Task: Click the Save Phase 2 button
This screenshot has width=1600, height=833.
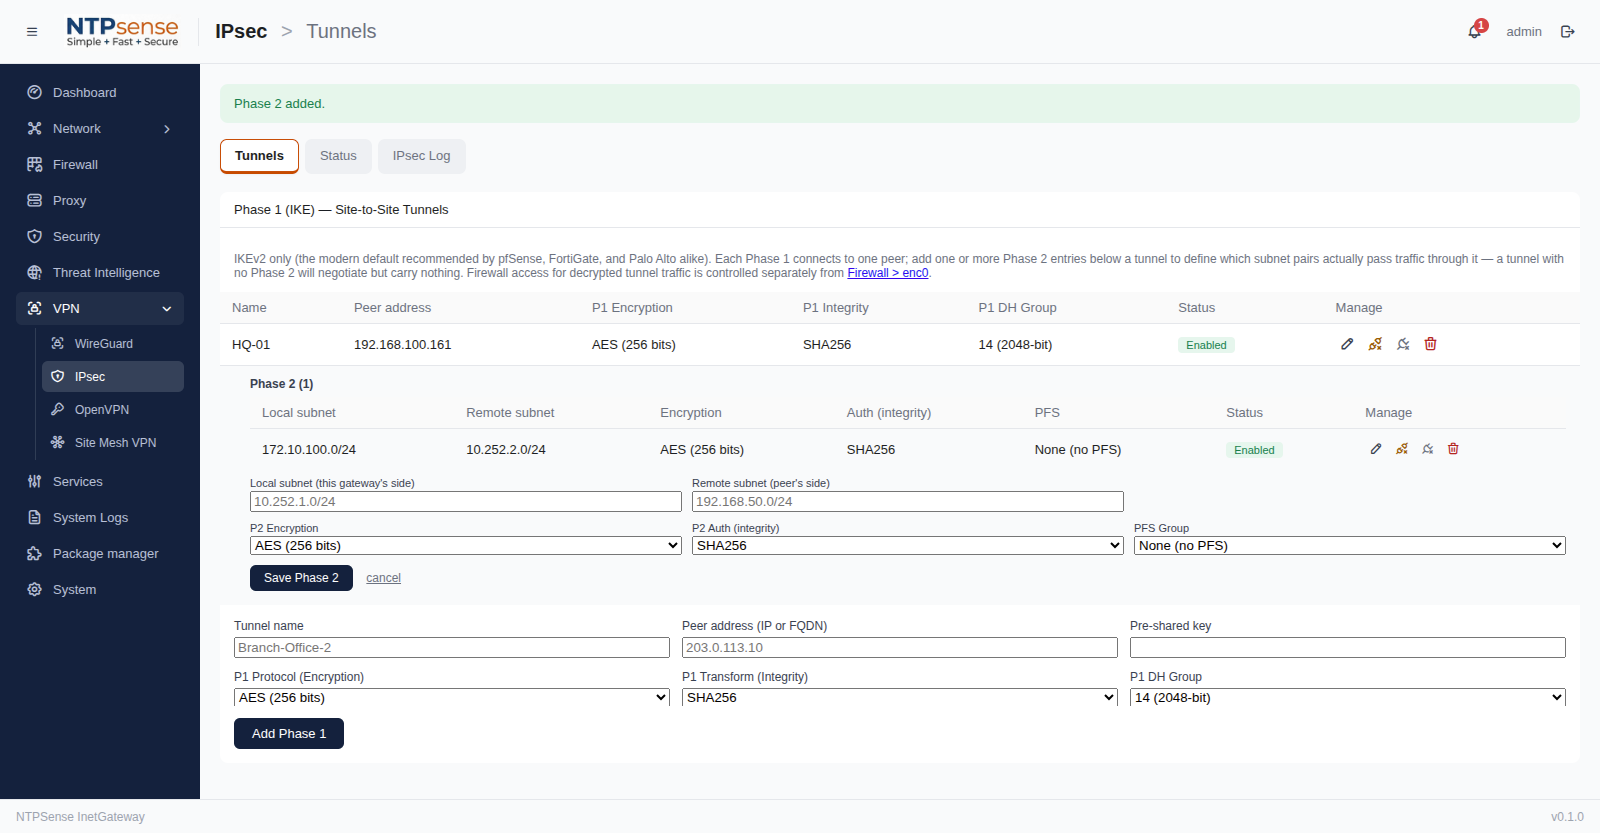Action: click(301, 578)
